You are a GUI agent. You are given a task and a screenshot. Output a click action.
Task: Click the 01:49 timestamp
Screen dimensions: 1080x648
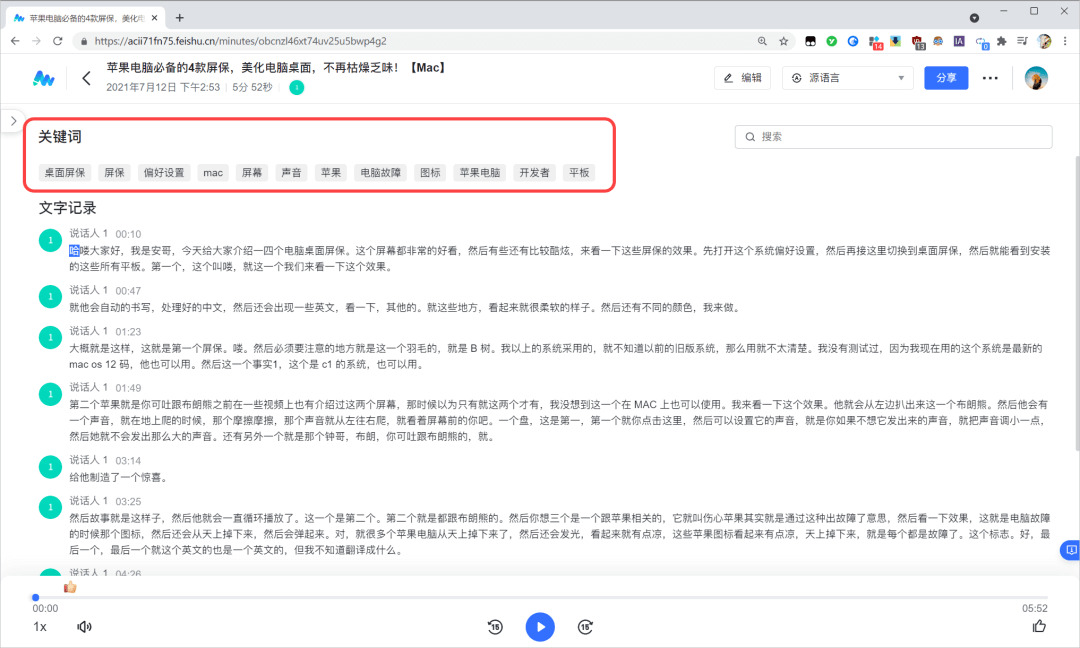(128, 388)
